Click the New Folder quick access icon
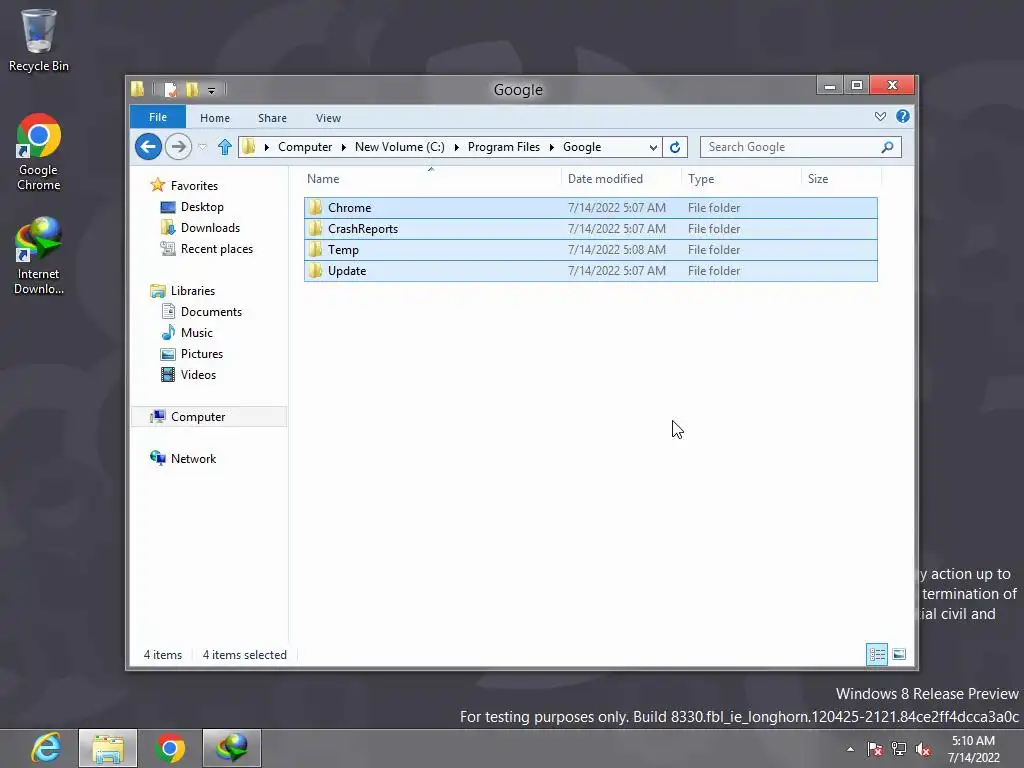1024x768 pixels. [192, 89]
